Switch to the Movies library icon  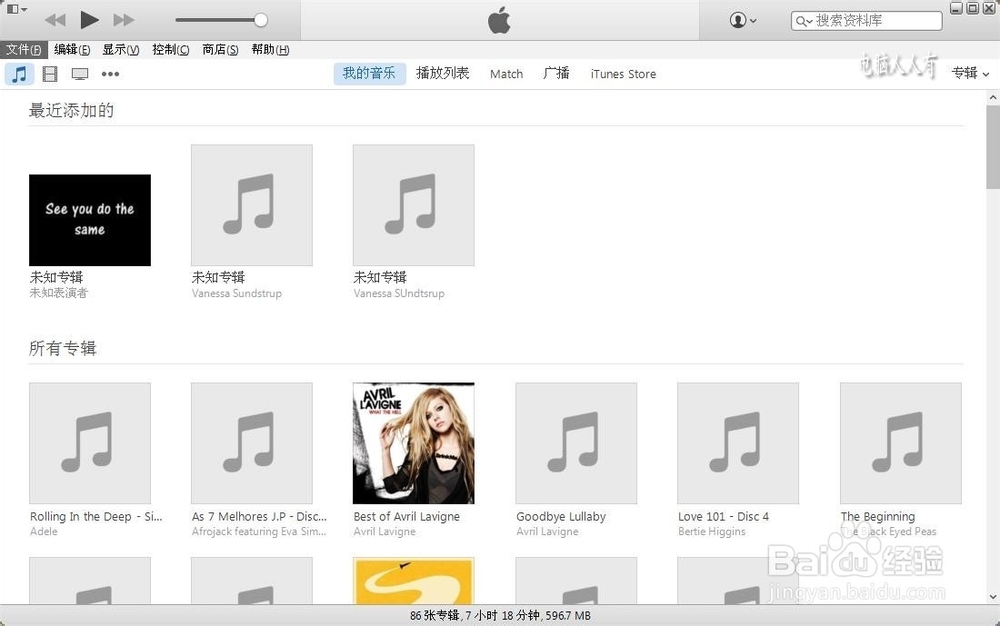tap(50, 74)
